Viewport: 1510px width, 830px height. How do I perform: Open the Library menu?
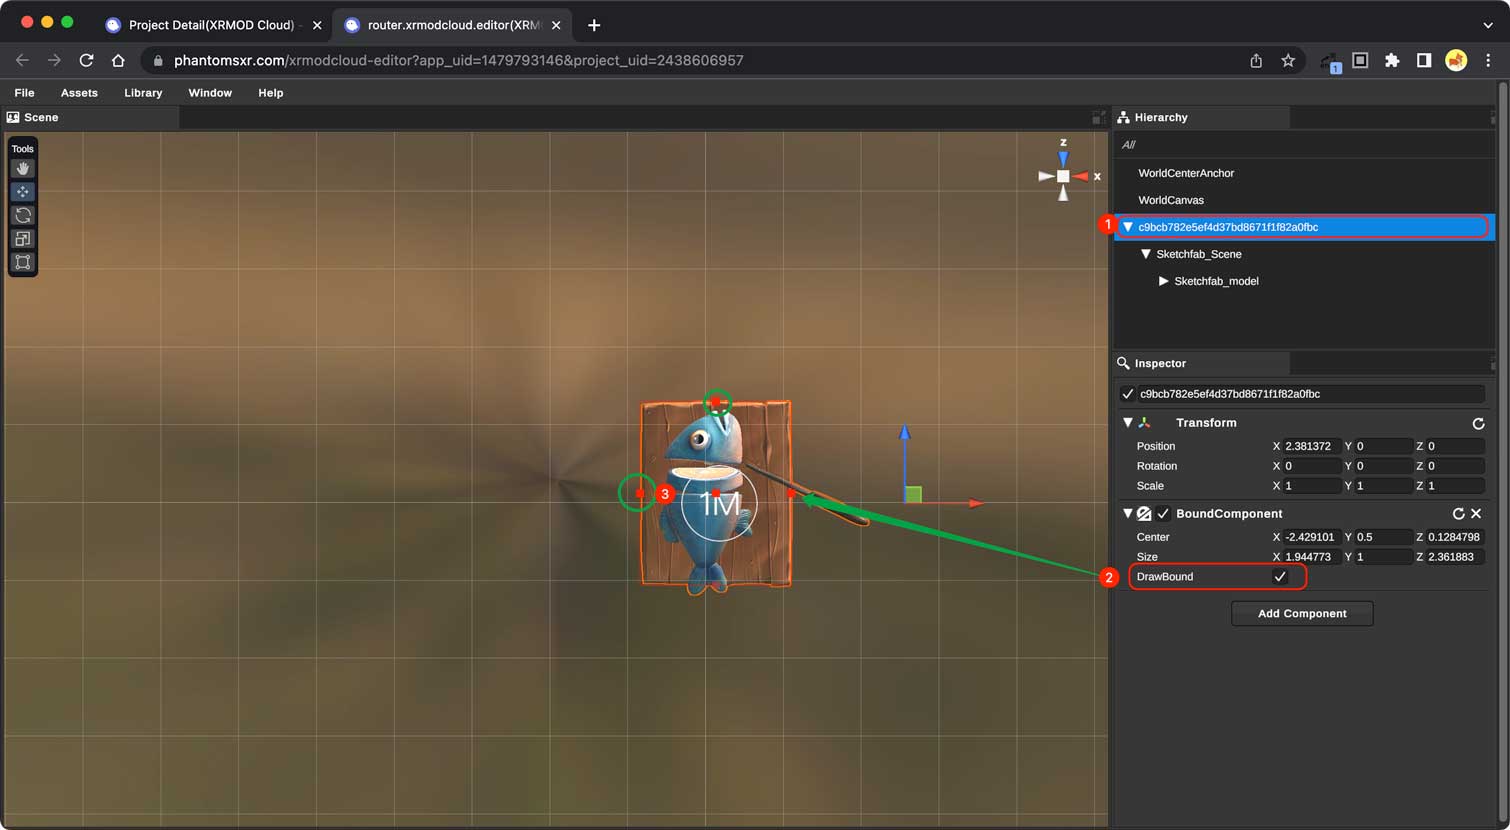(x=143, y=93)
